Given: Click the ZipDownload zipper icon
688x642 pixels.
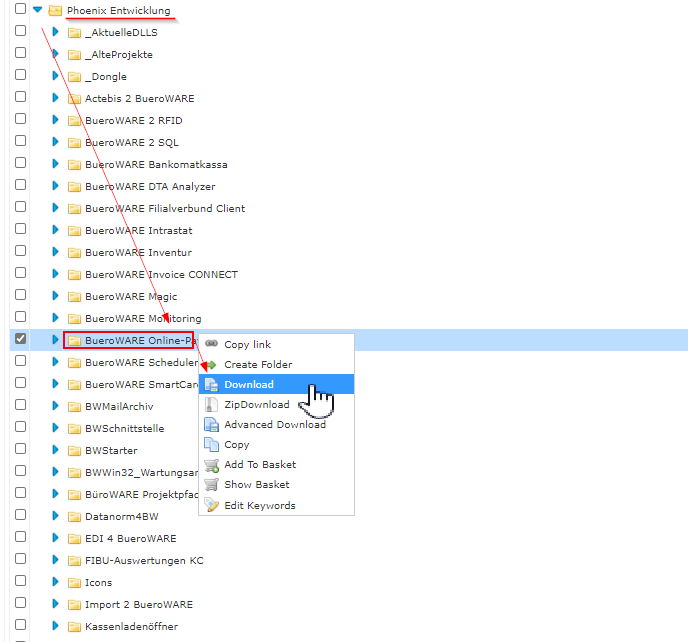Looking at the screenshot, I should (x=211, y=405).
